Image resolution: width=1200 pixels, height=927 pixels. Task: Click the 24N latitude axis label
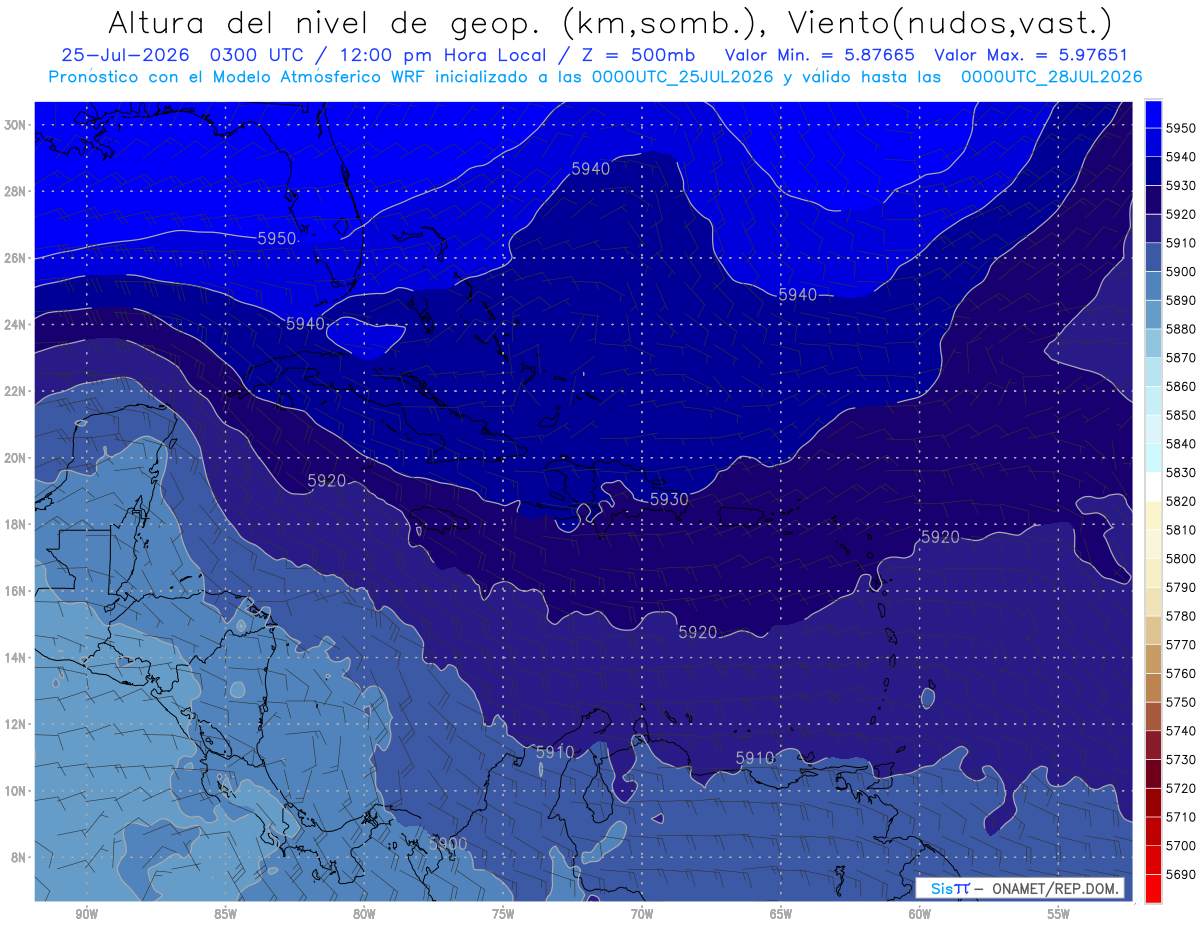(15, 325)
